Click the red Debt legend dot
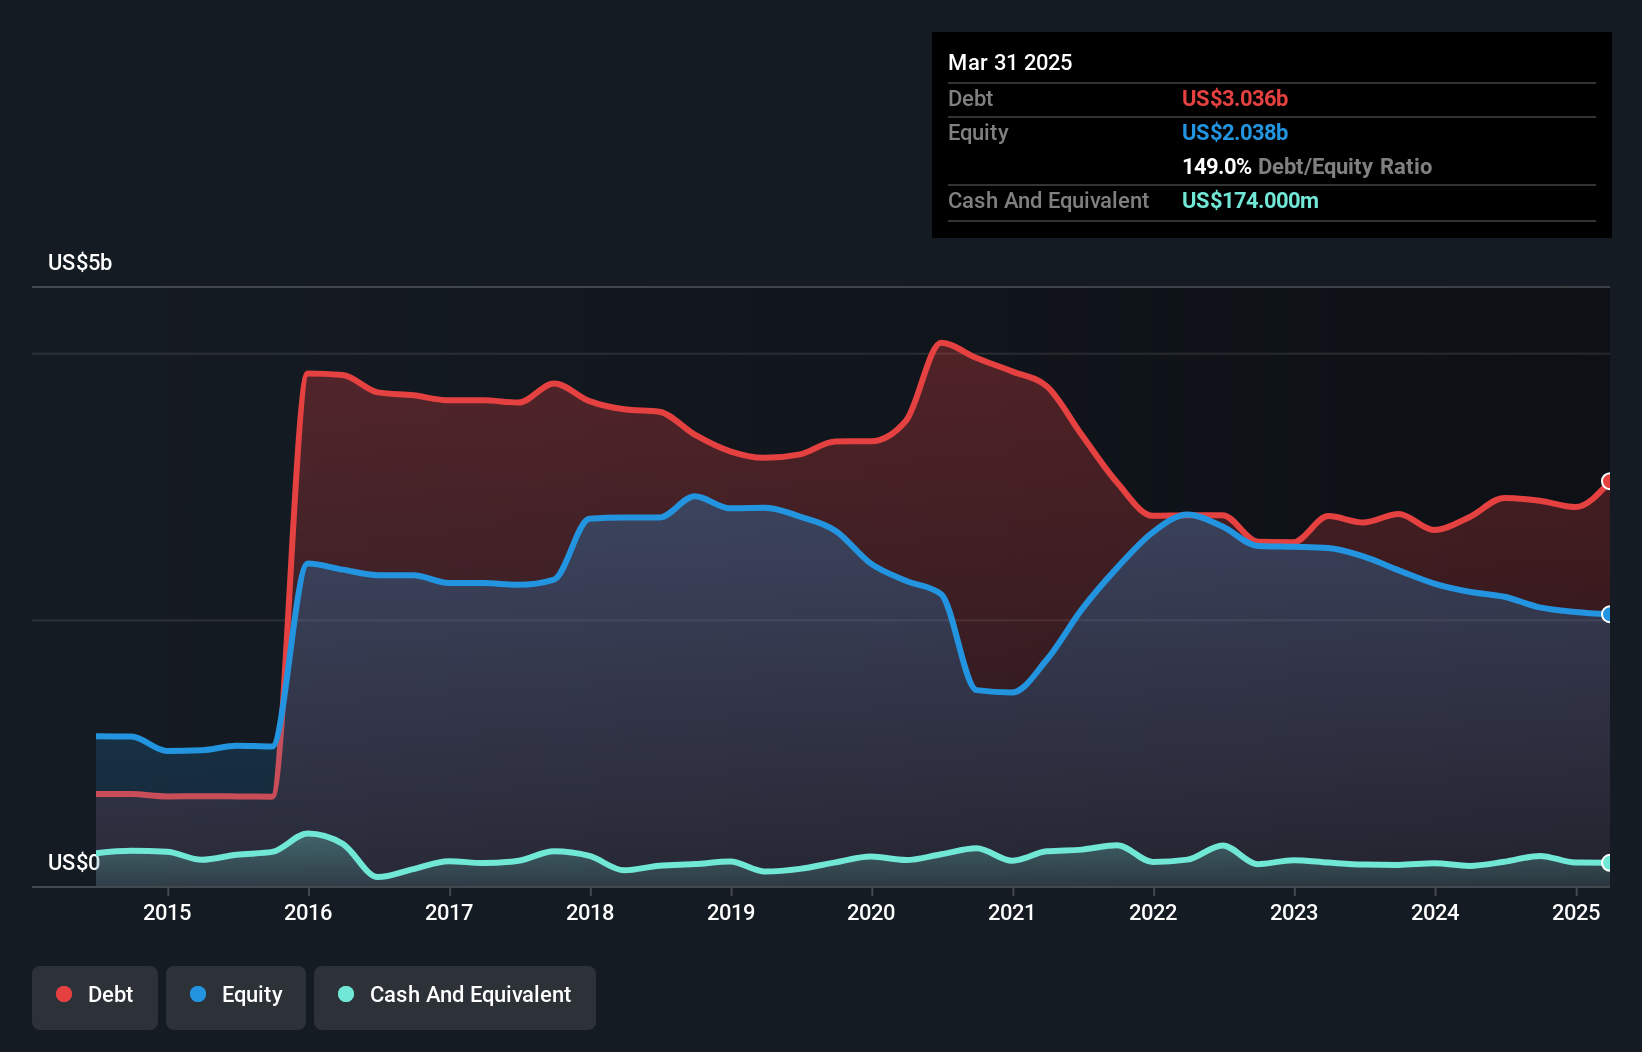This screenshot has height=1052, width=1642. 64,994
